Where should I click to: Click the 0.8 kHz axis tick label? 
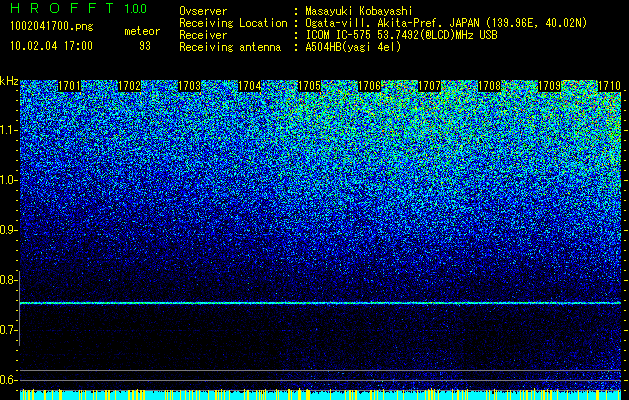click(8, 280)
